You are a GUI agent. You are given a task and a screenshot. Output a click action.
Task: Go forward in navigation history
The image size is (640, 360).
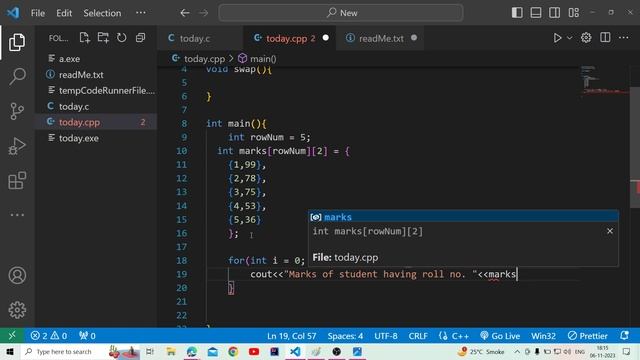click(x=204, y=13)
